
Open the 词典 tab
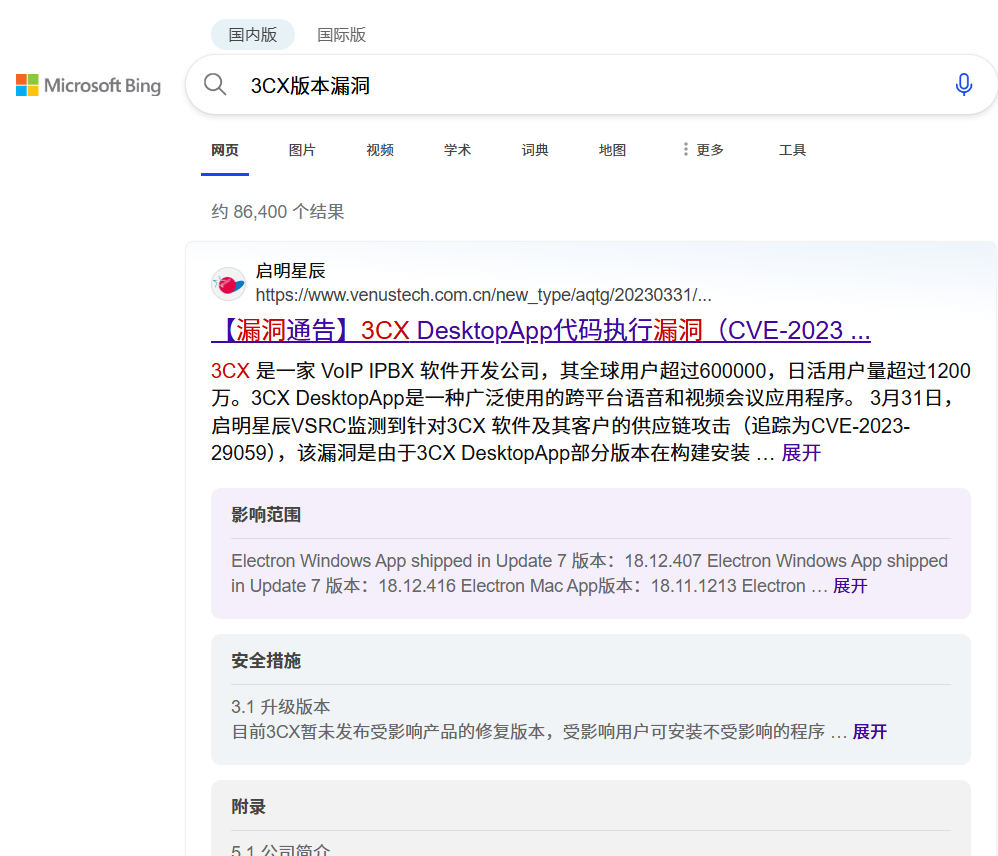535,150
